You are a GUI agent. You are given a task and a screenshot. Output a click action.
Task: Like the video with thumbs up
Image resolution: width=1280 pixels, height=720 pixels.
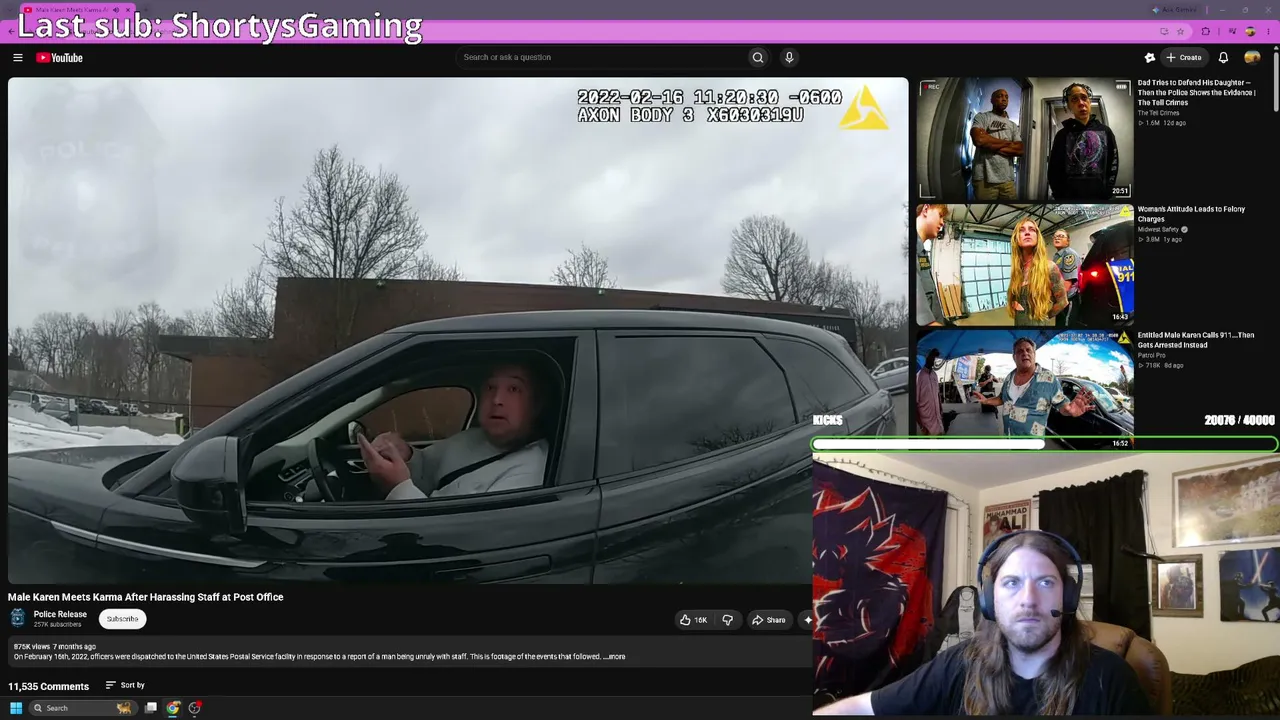tap(693, 620)
